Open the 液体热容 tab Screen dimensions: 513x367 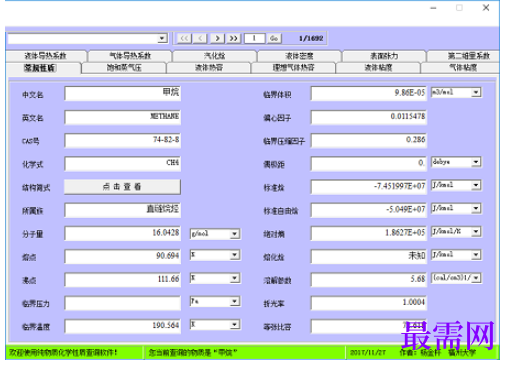tap(209, 68)
